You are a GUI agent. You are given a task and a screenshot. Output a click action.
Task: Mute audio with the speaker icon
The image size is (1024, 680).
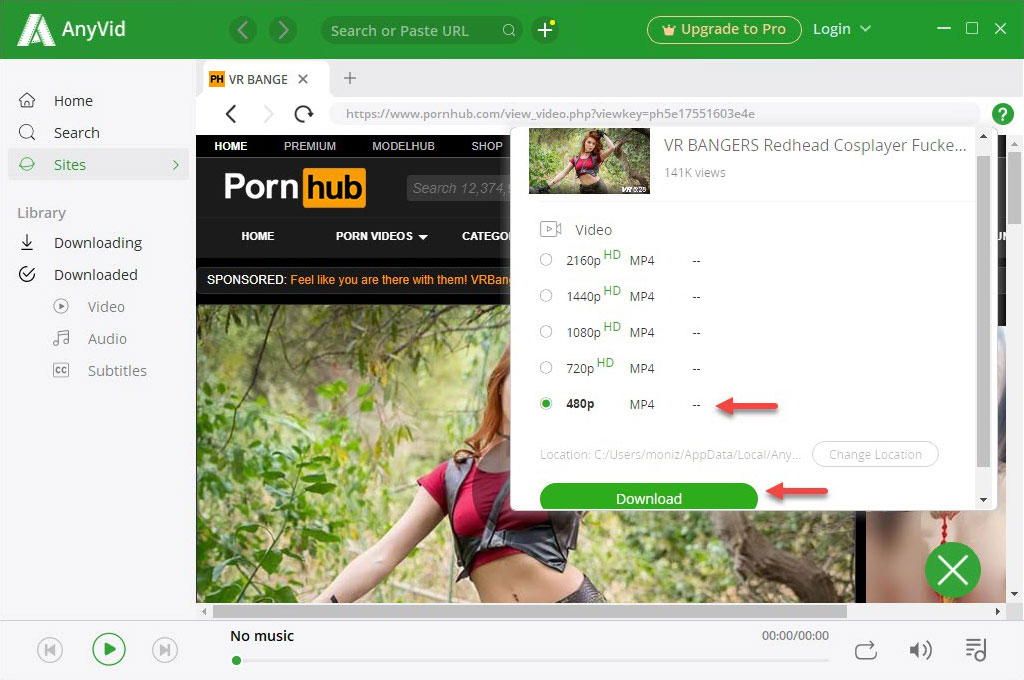920,650
